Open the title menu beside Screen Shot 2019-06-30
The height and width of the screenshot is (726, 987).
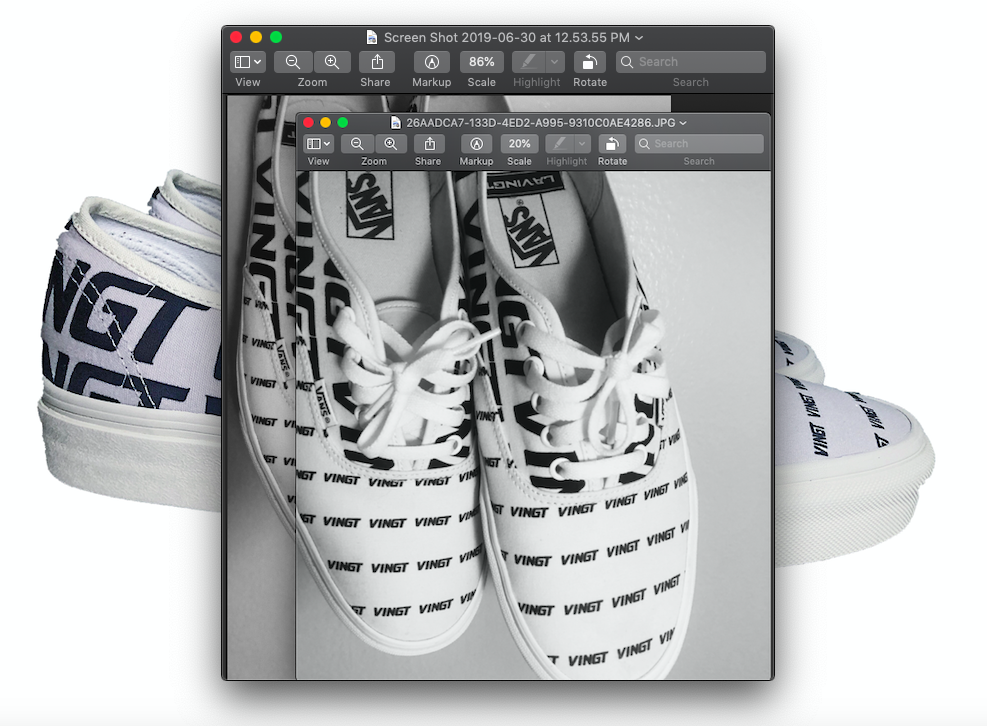click(x=637, y=36)
